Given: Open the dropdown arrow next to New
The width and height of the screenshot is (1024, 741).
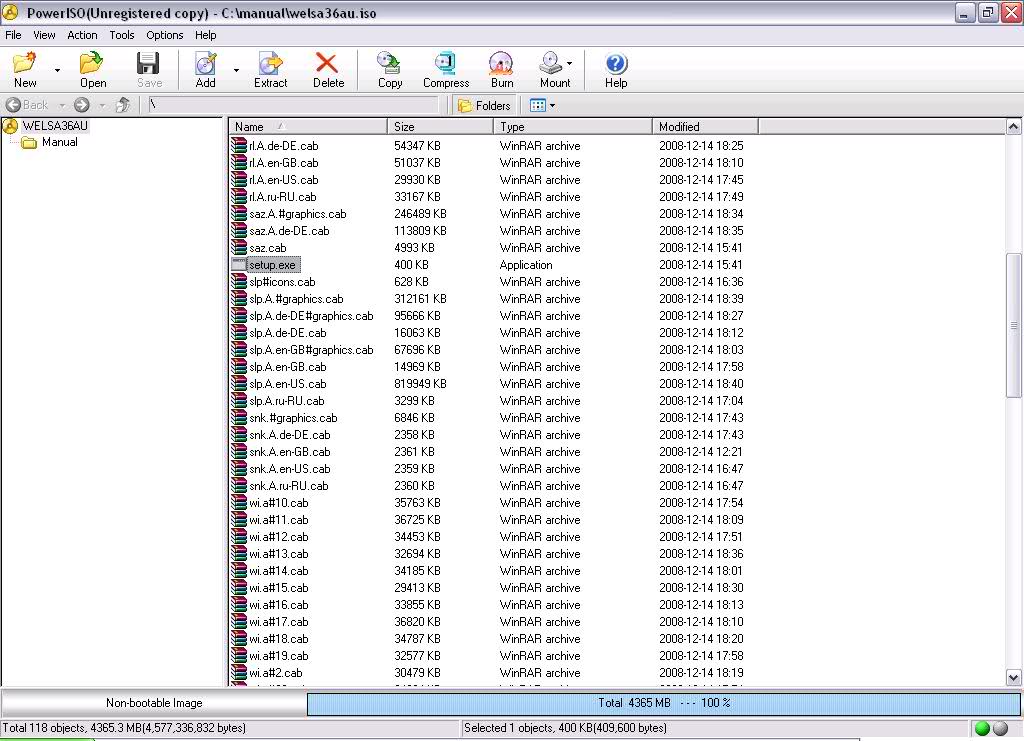Looking at the screenshot, I should (x=57, y=70).
